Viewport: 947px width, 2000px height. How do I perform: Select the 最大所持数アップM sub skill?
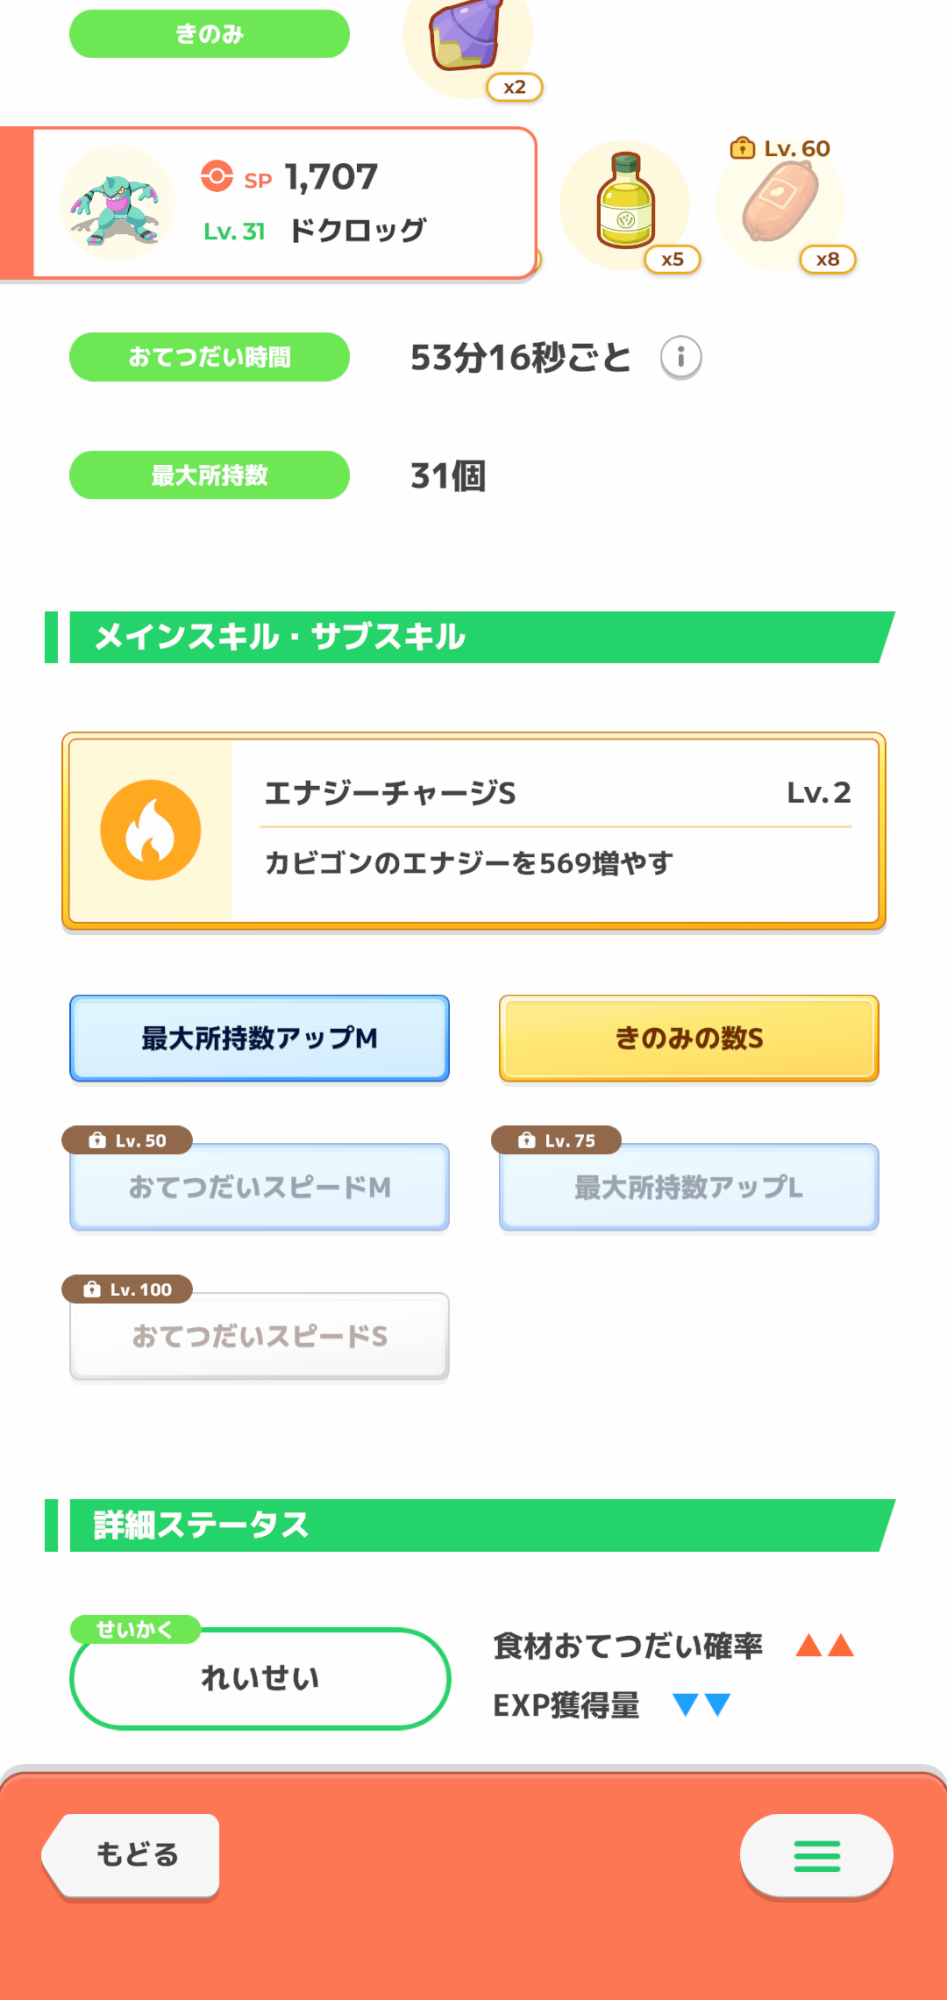pyautogui.click(x=259, y=1038)
